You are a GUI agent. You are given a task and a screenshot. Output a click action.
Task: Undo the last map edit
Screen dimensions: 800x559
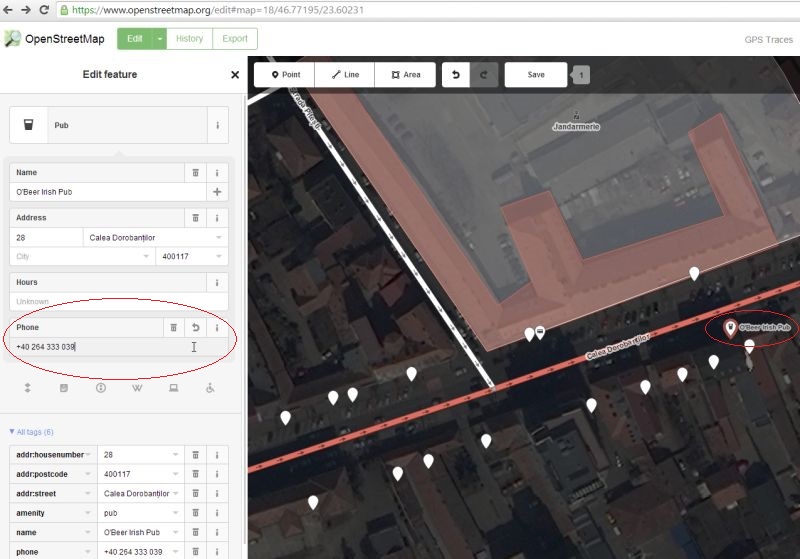(456, 75)
